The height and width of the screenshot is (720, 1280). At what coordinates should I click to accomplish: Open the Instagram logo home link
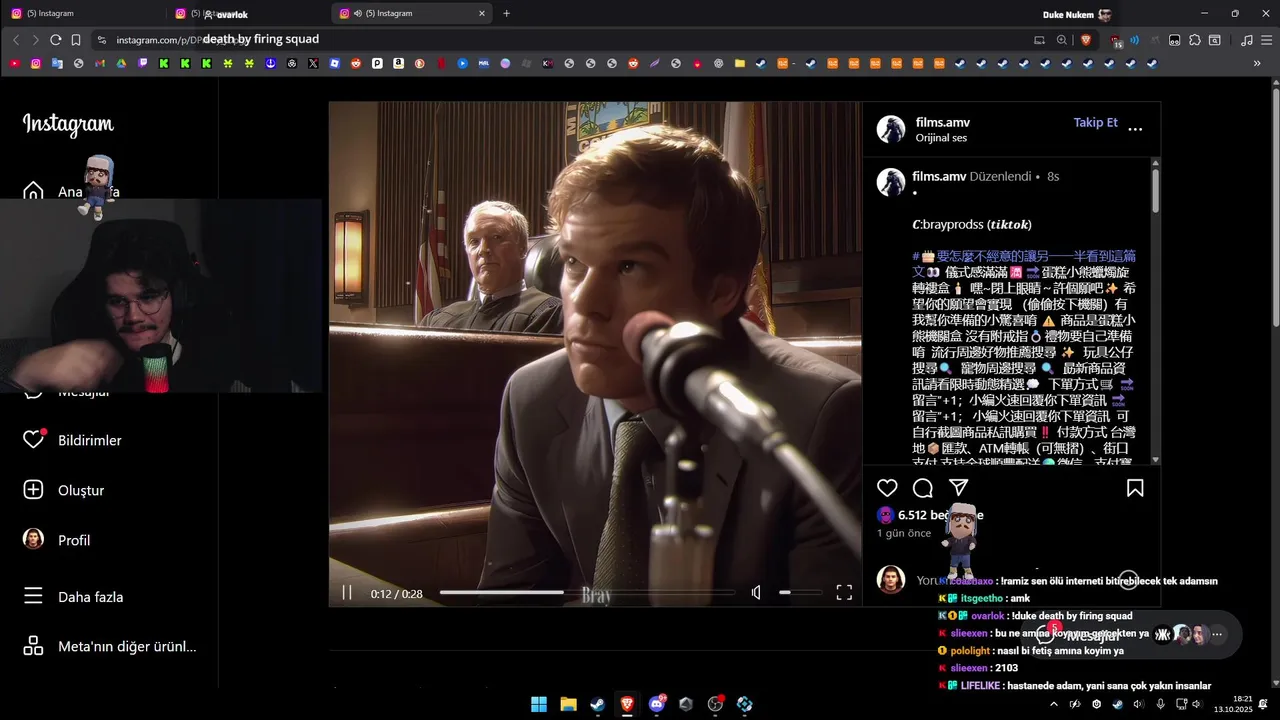tap(68, 124)
